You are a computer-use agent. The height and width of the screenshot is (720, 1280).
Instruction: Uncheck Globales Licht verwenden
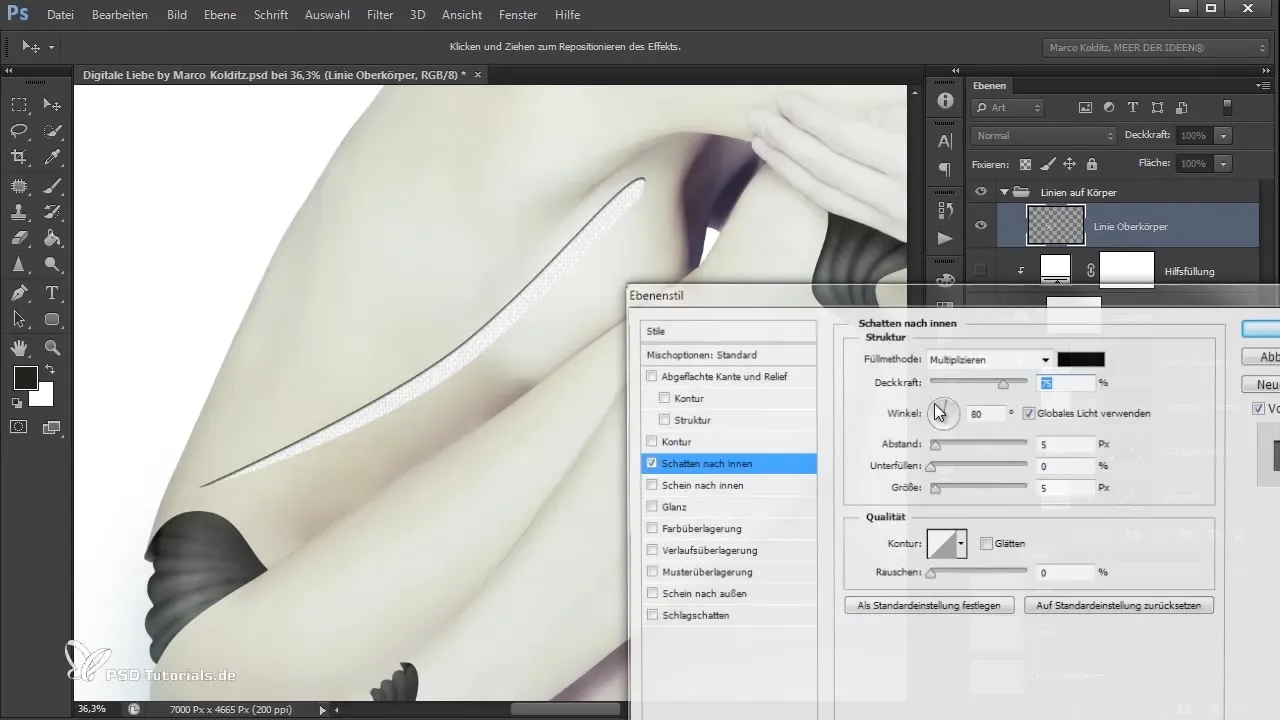tap(1029, 413)
